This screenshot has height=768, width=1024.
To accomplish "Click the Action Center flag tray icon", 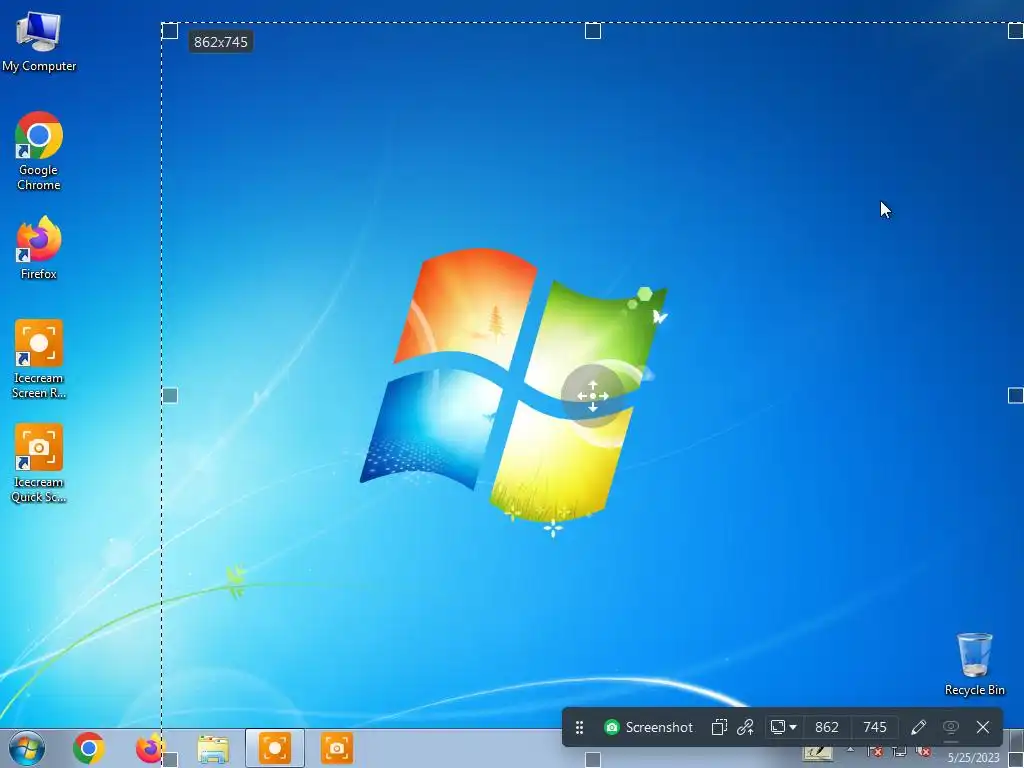I will (x=874, y=752).
